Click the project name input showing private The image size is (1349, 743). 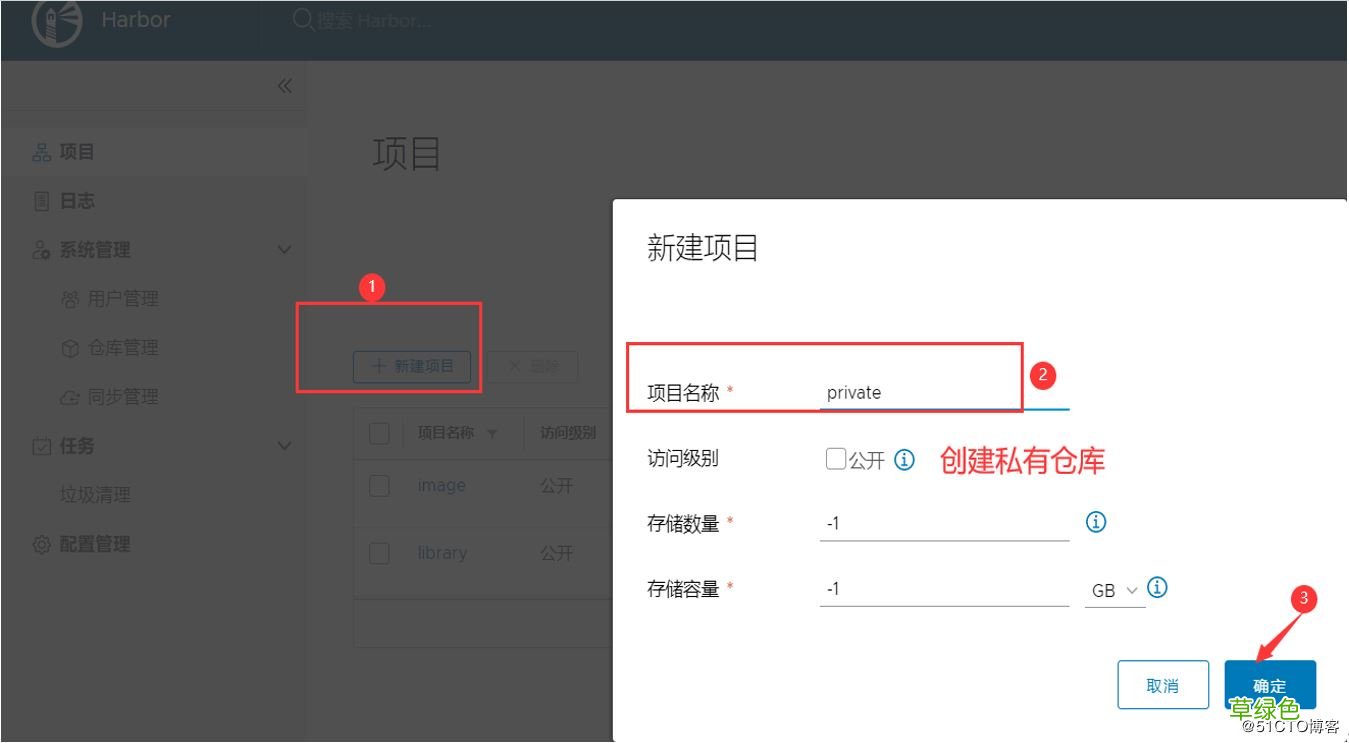pyautogui.click(x=910, y=392)
